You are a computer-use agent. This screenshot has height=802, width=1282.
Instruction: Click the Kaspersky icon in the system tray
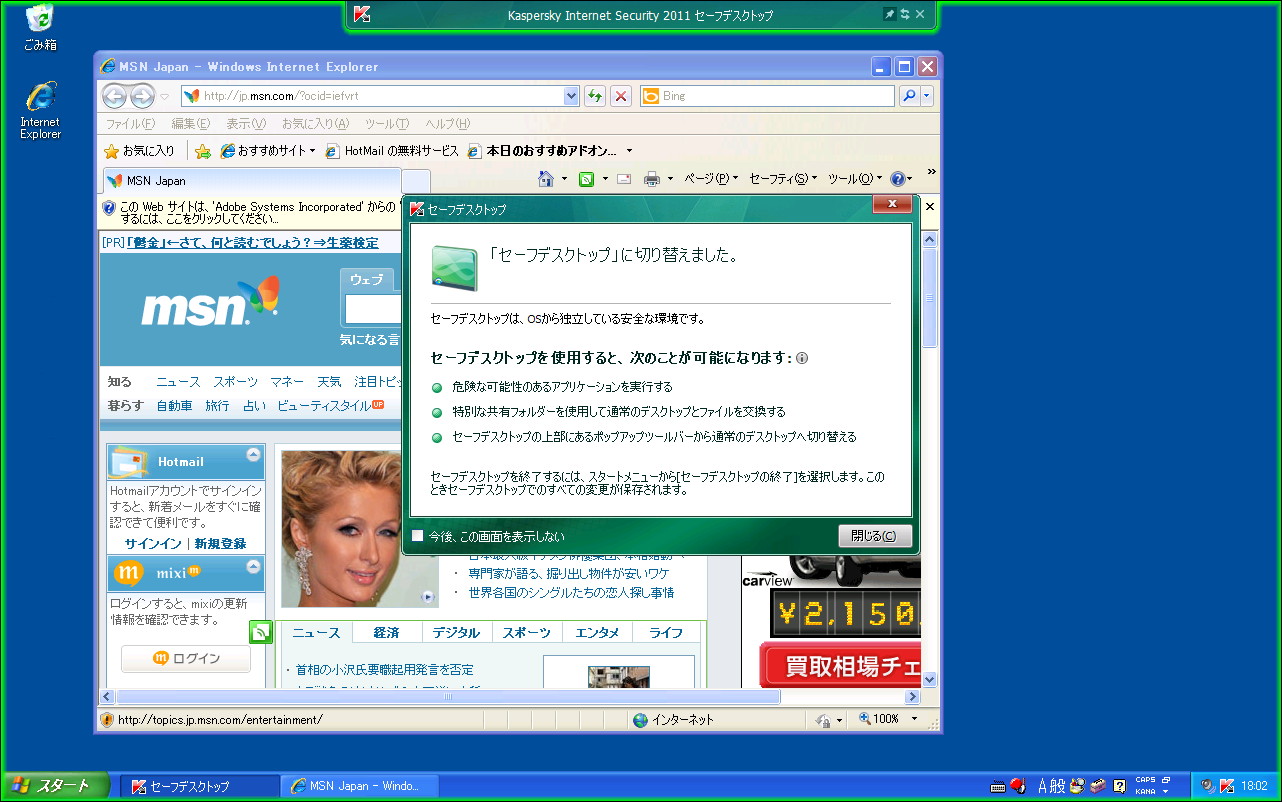[1225, 786]
